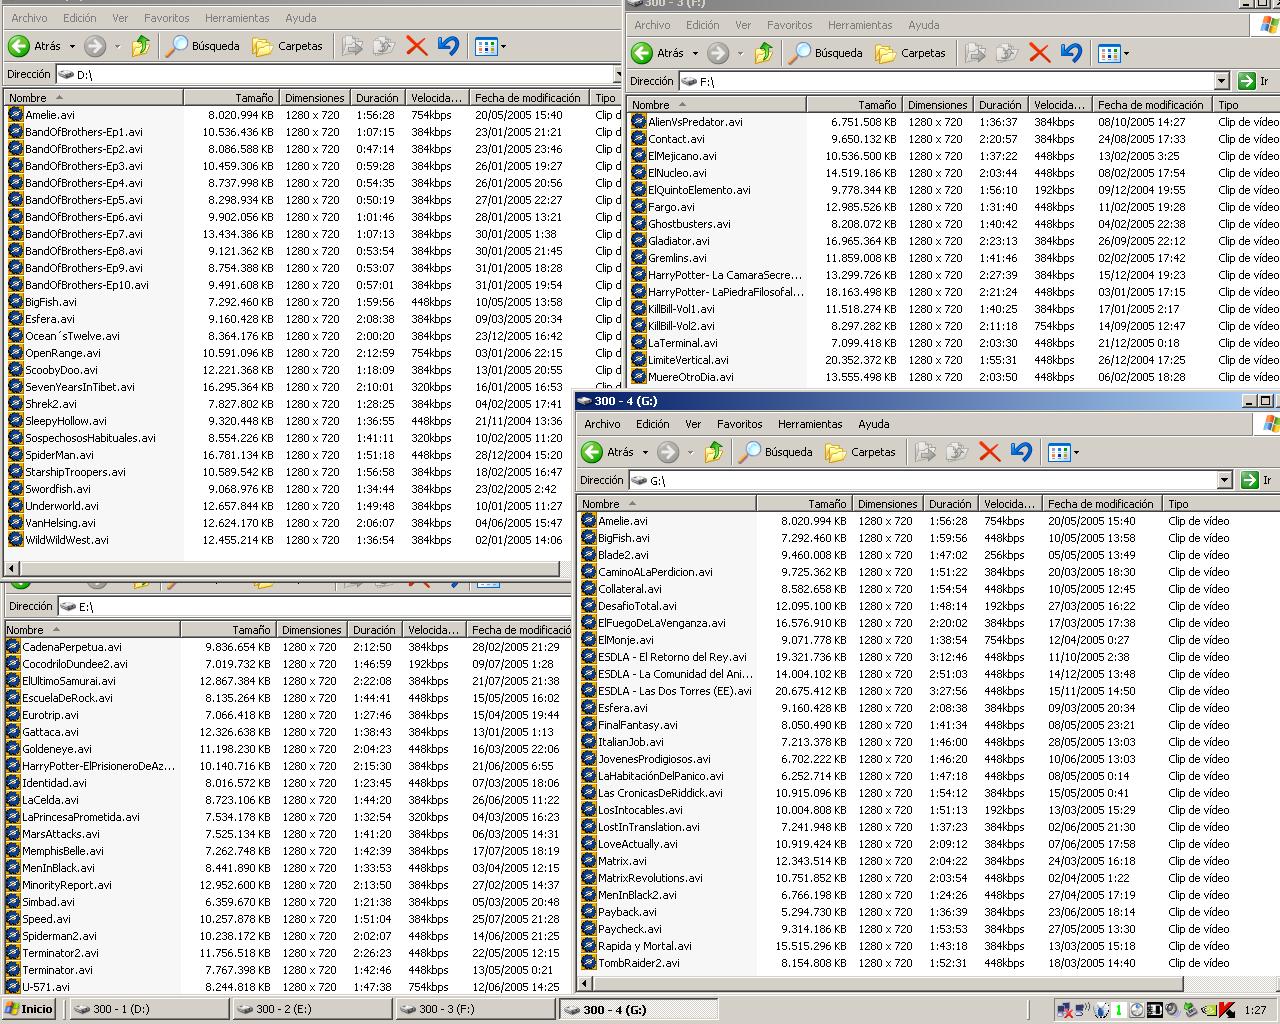The height and width of the screenshot is (1024, 1280).
Task: Click the Up folder icon in F: window
Action: click(x=763, y=53)
